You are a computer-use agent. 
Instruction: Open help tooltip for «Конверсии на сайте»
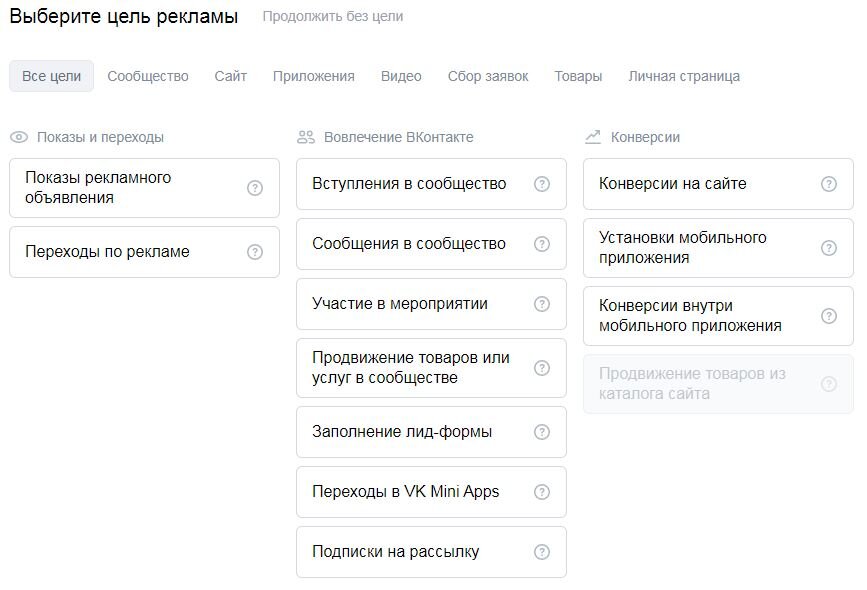[828, 184]
